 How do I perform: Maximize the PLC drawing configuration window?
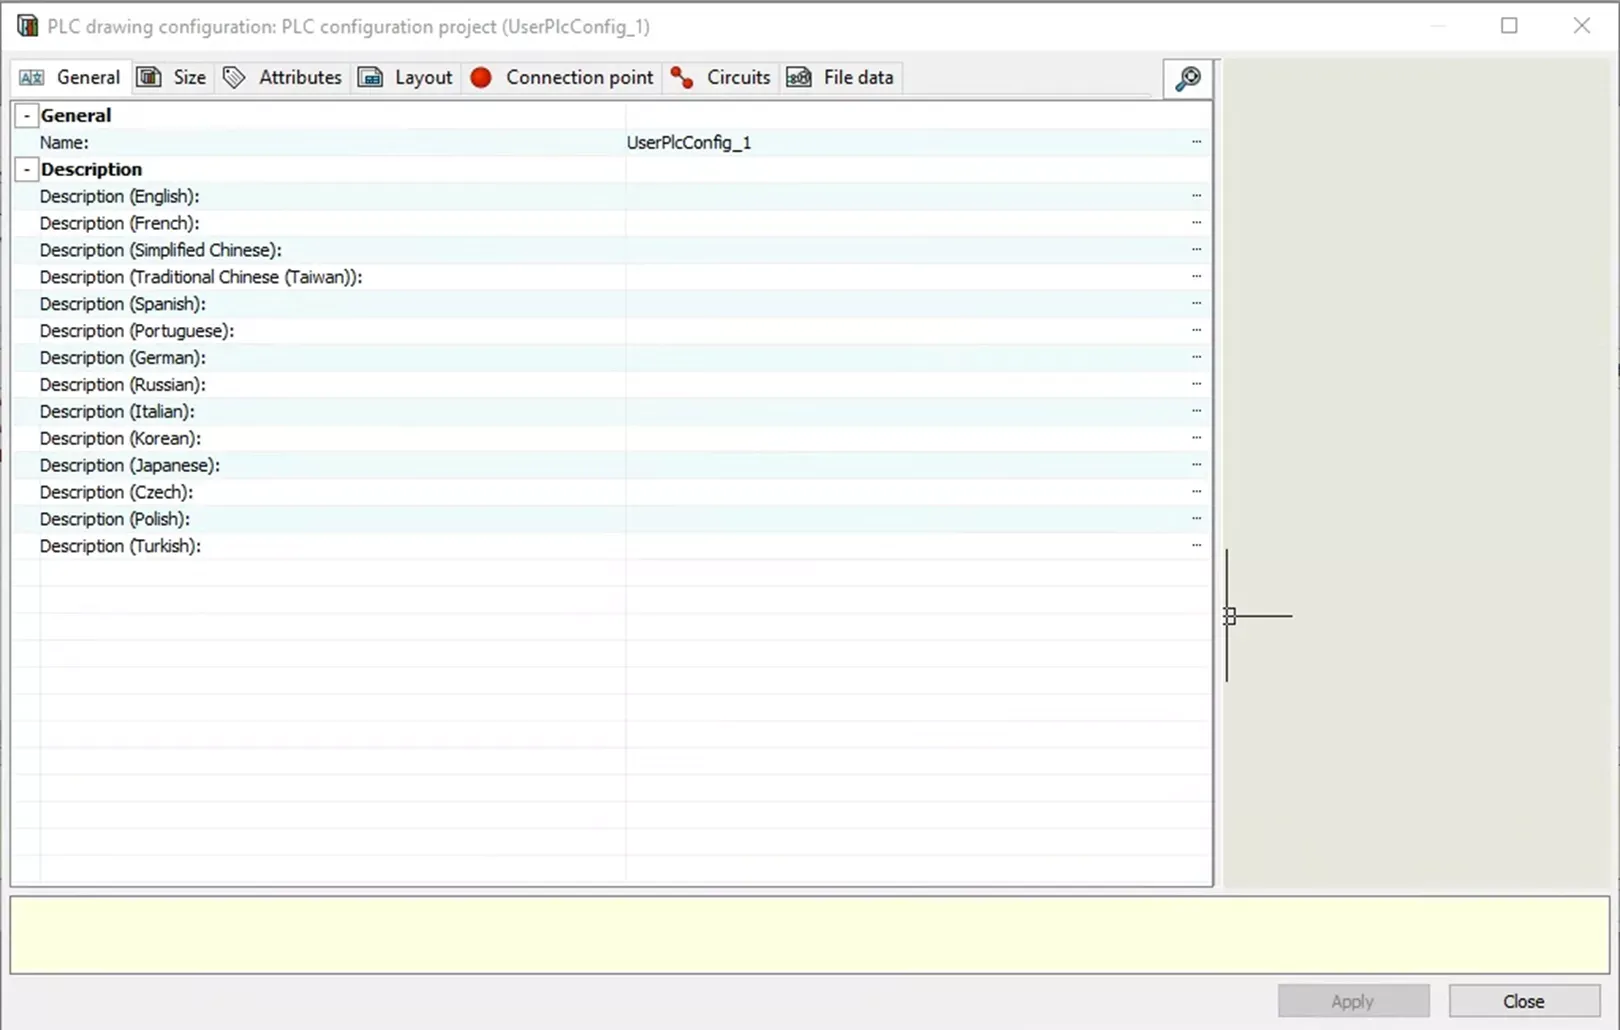(1509, 26)
